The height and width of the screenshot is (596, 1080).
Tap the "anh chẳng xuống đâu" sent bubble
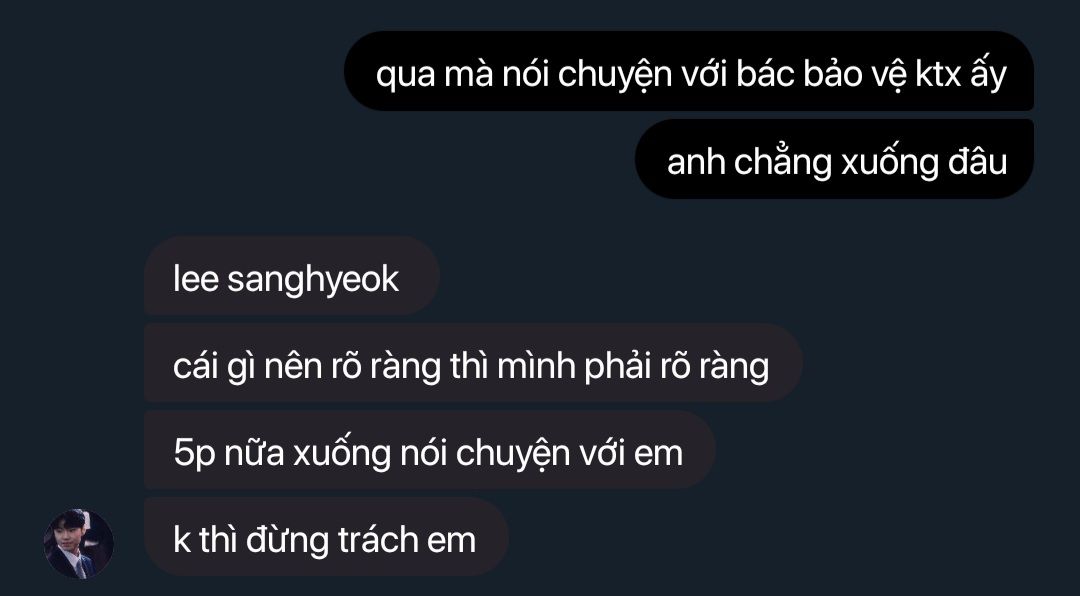[834, 159]
